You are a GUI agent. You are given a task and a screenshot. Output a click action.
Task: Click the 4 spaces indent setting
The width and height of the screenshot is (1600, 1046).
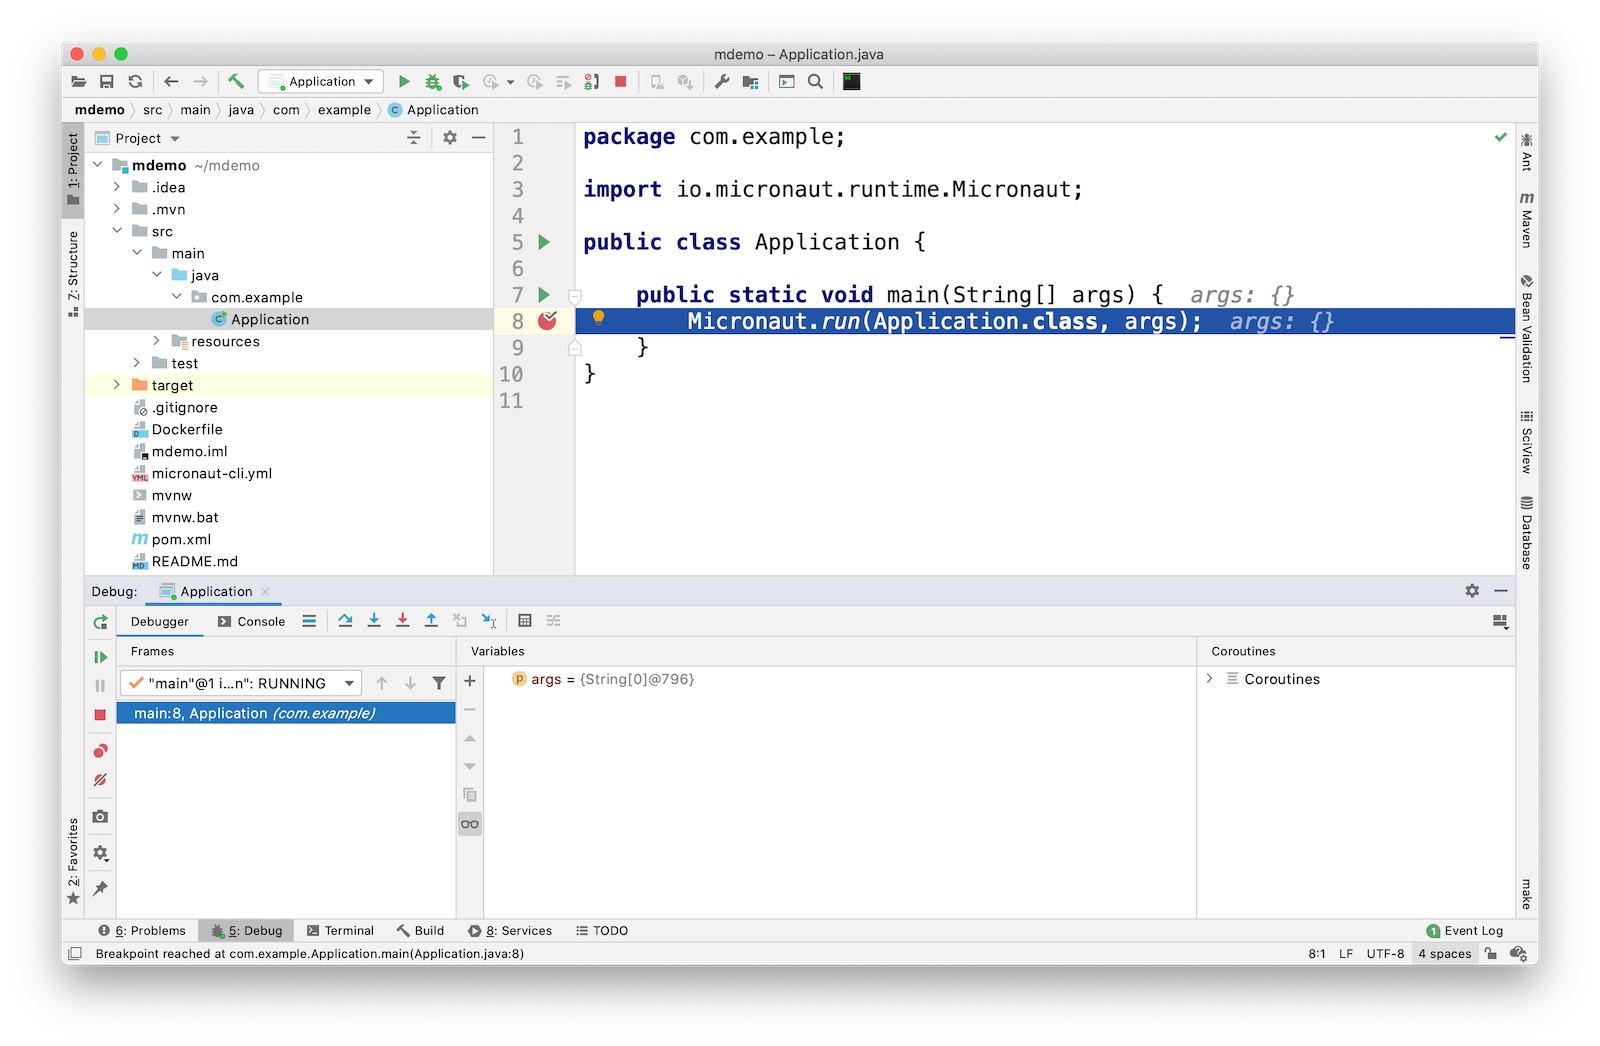tap(1444, 953)
